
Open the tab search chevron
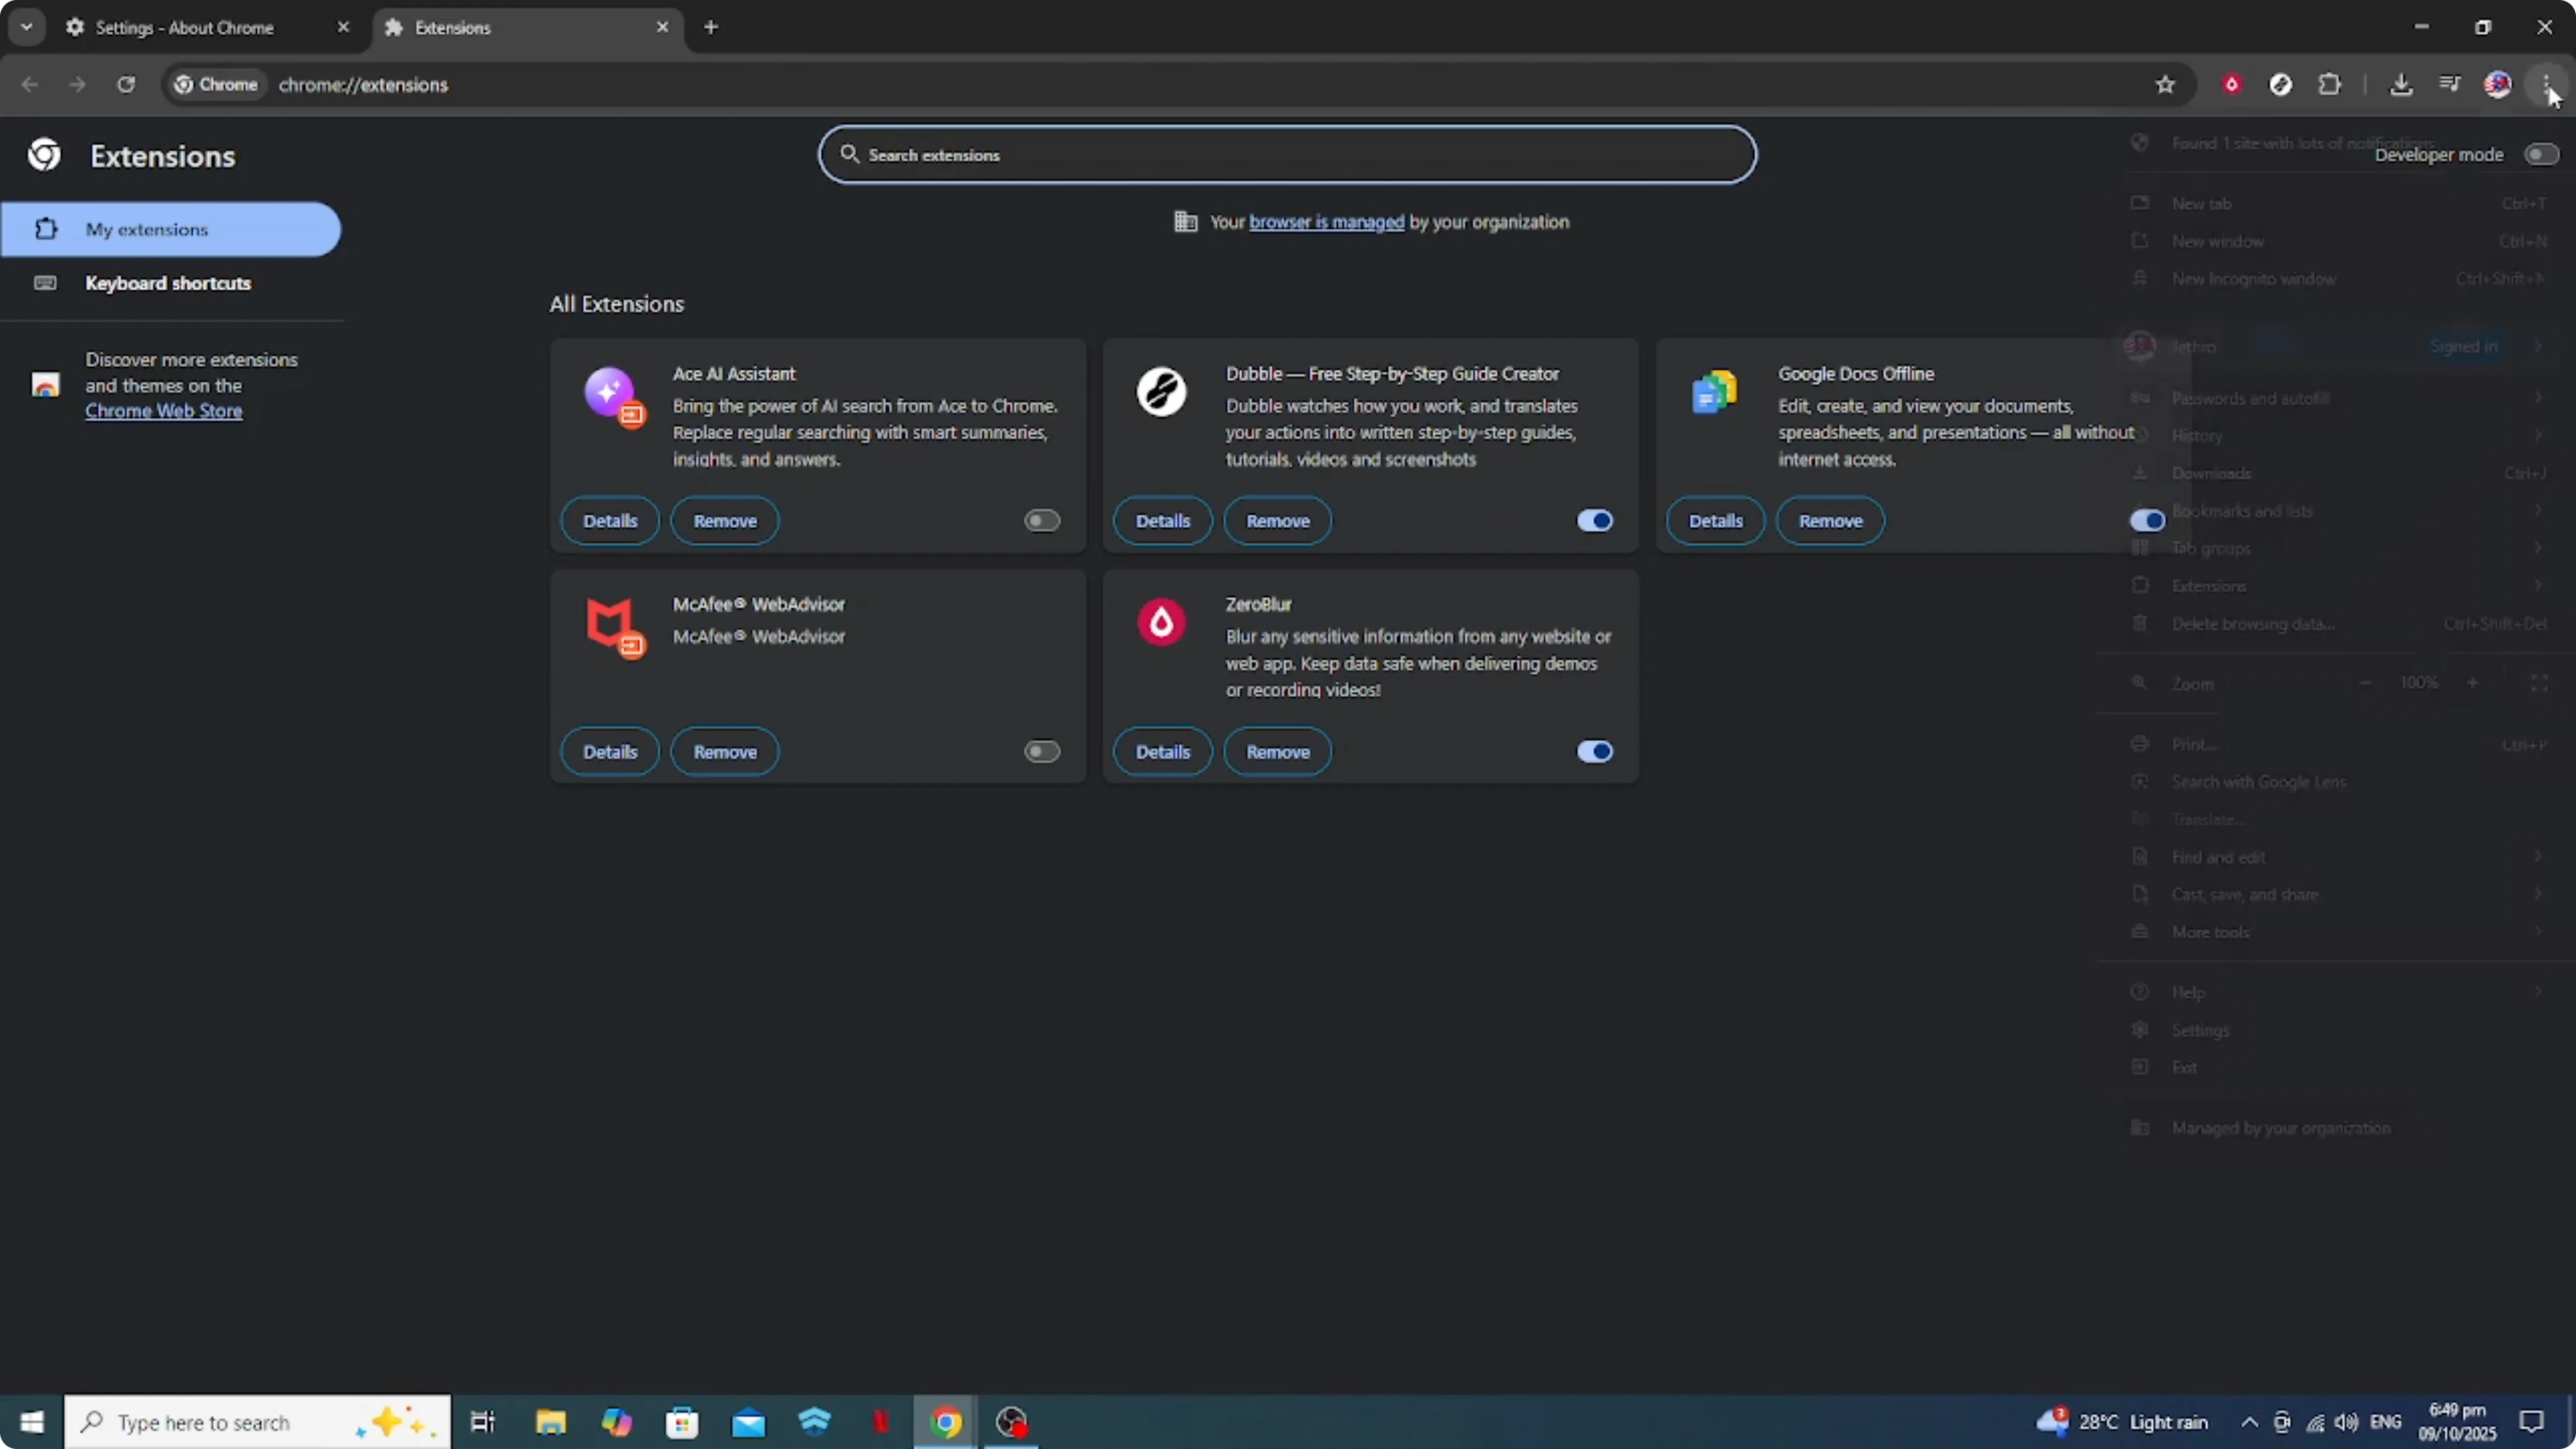(27, 27)
